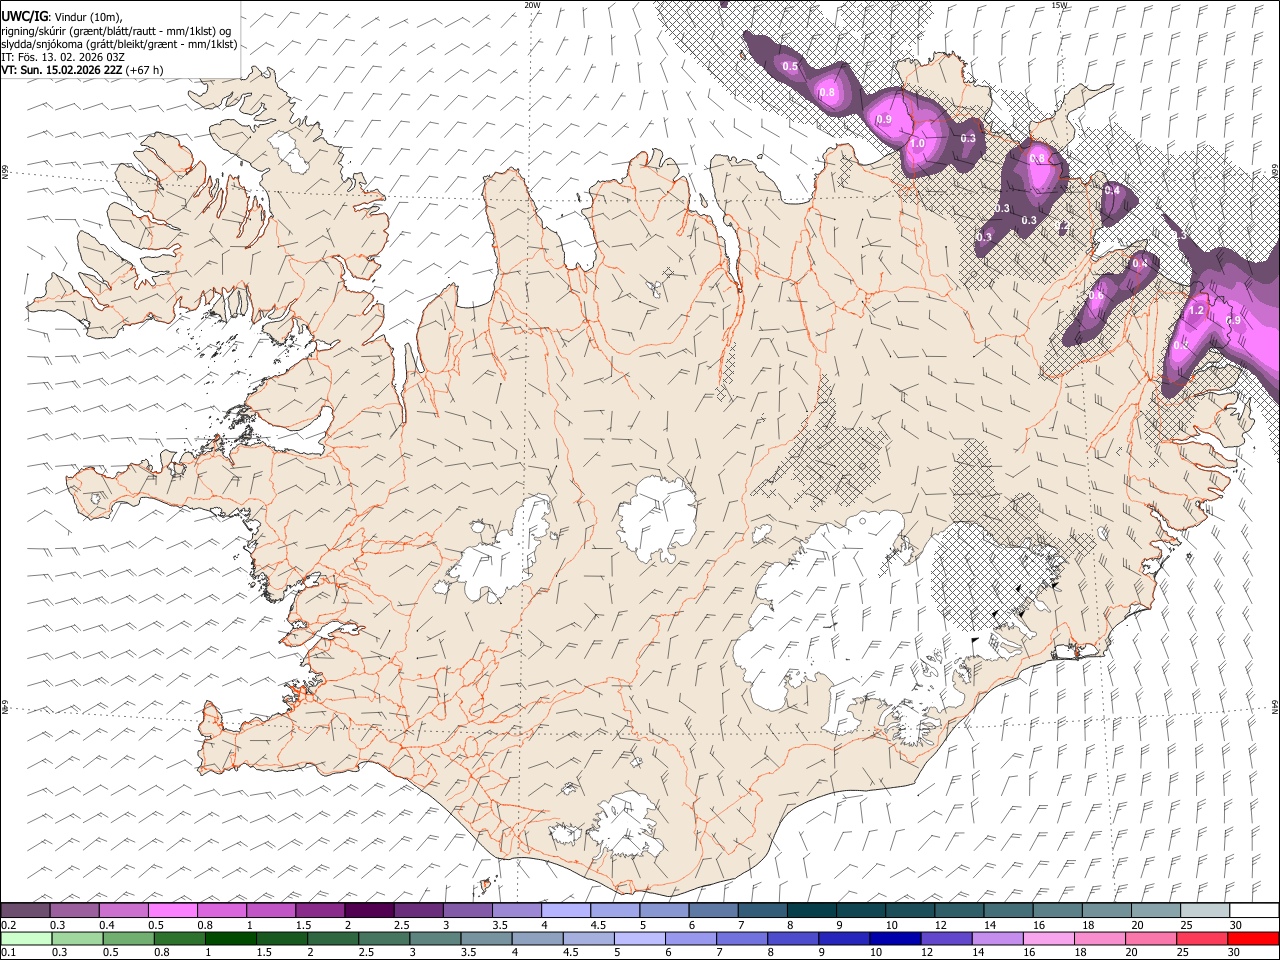The height and width of the screenshot is (960, 1280).
Task: Click the pale grey swatch at 25 in upper legend
Action: pyautogui.click(x=1204, y=911)
